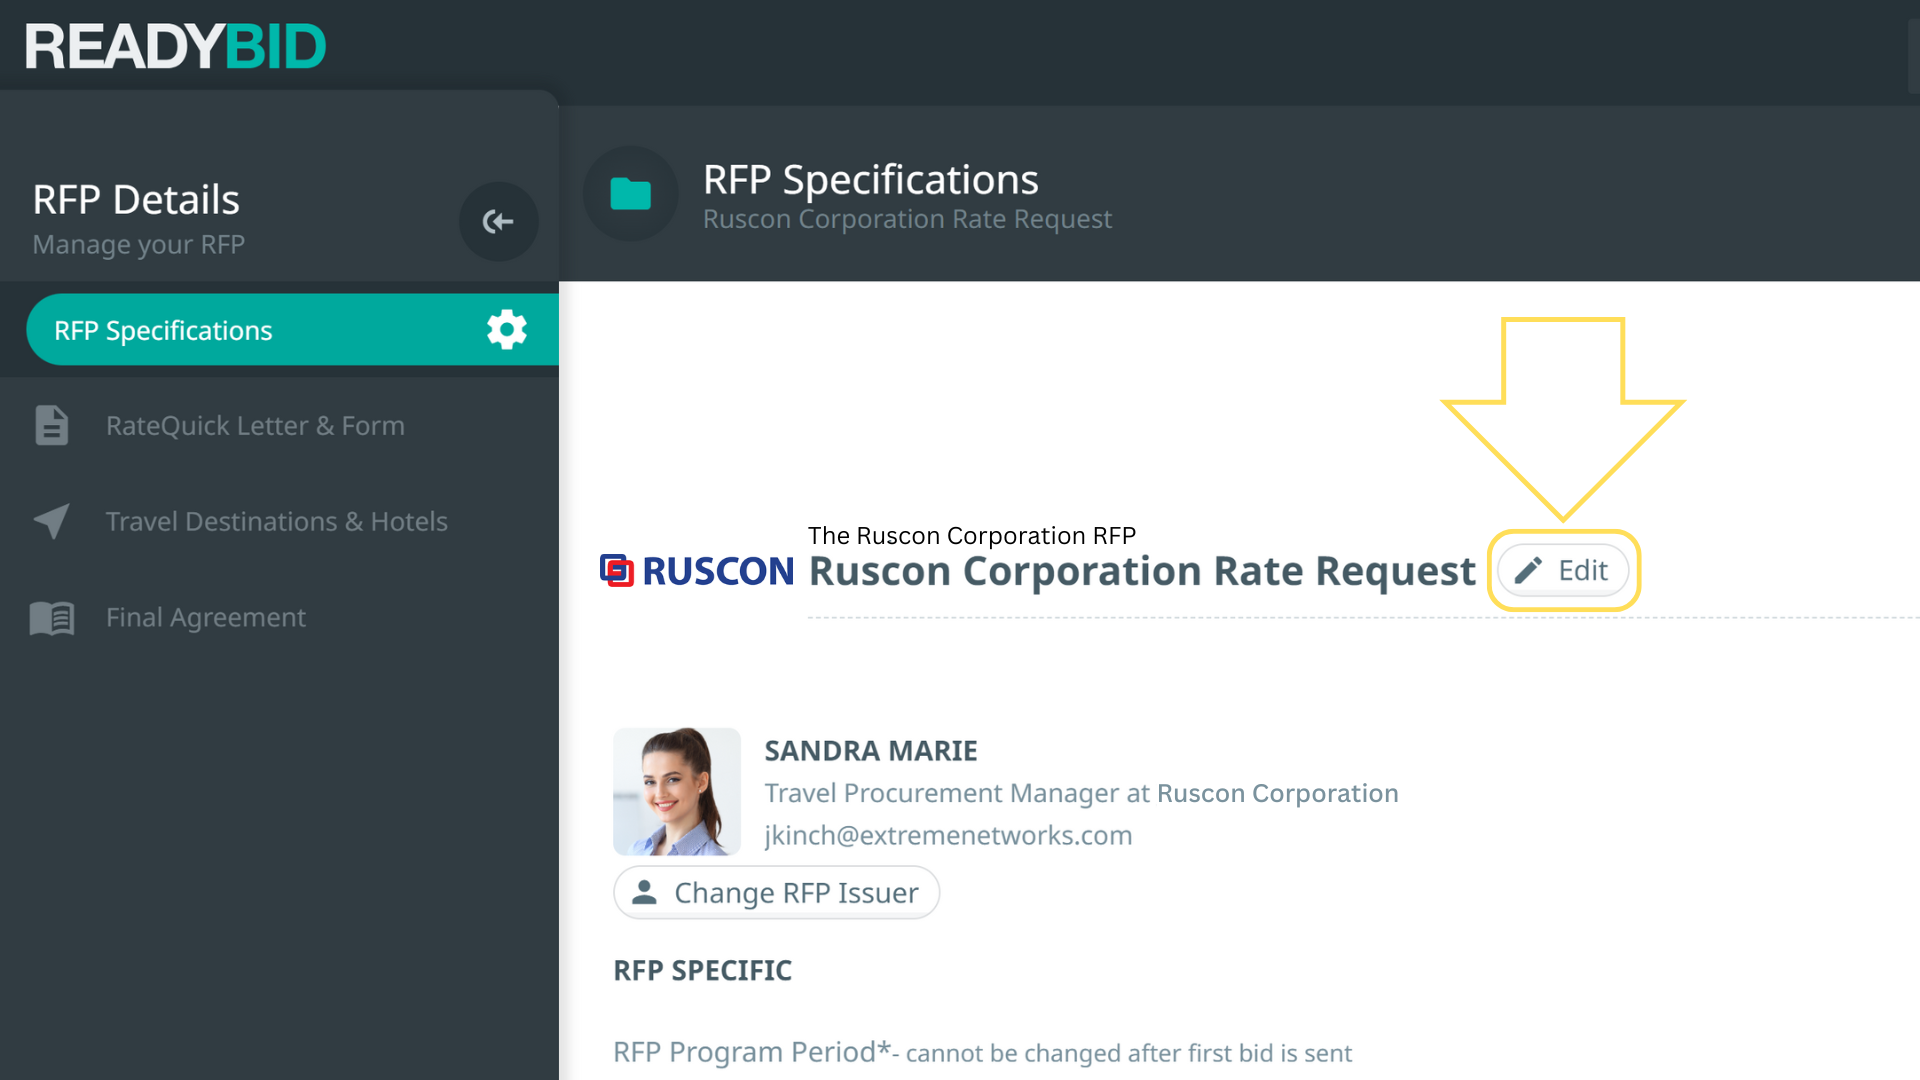Open RFP Specifications menu item
This screenshot has height=1080, width=1920.
(x=163, y=330)
